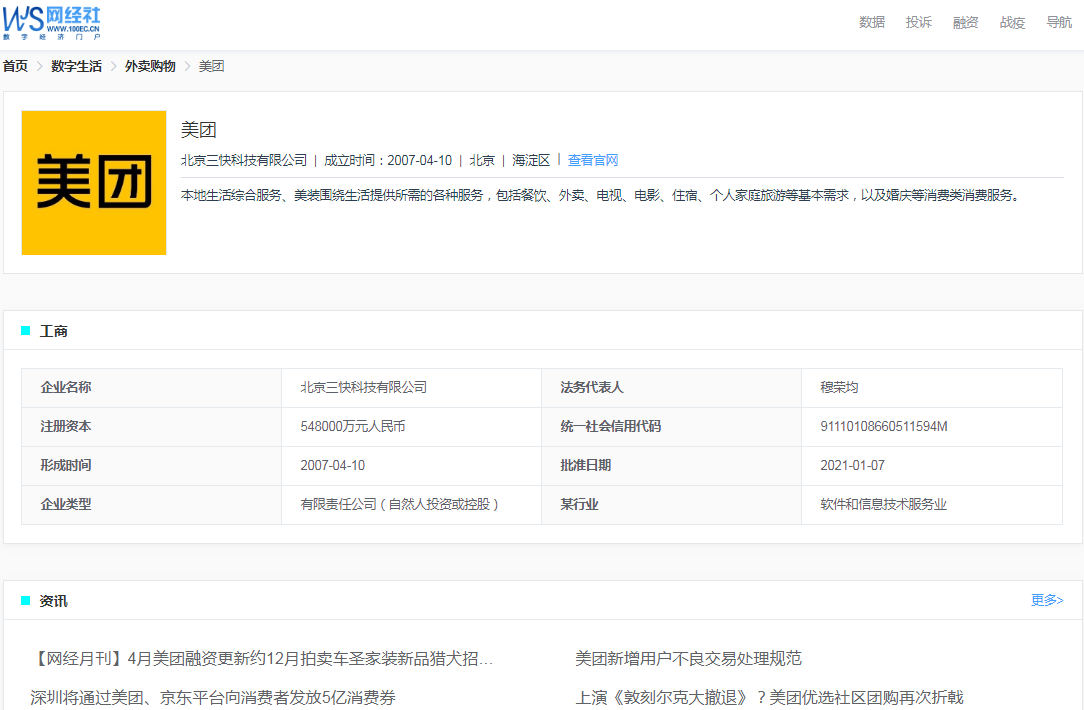Show more news via 更多> link
This screenshot has height=710, width=1084.
[1047, 600]
